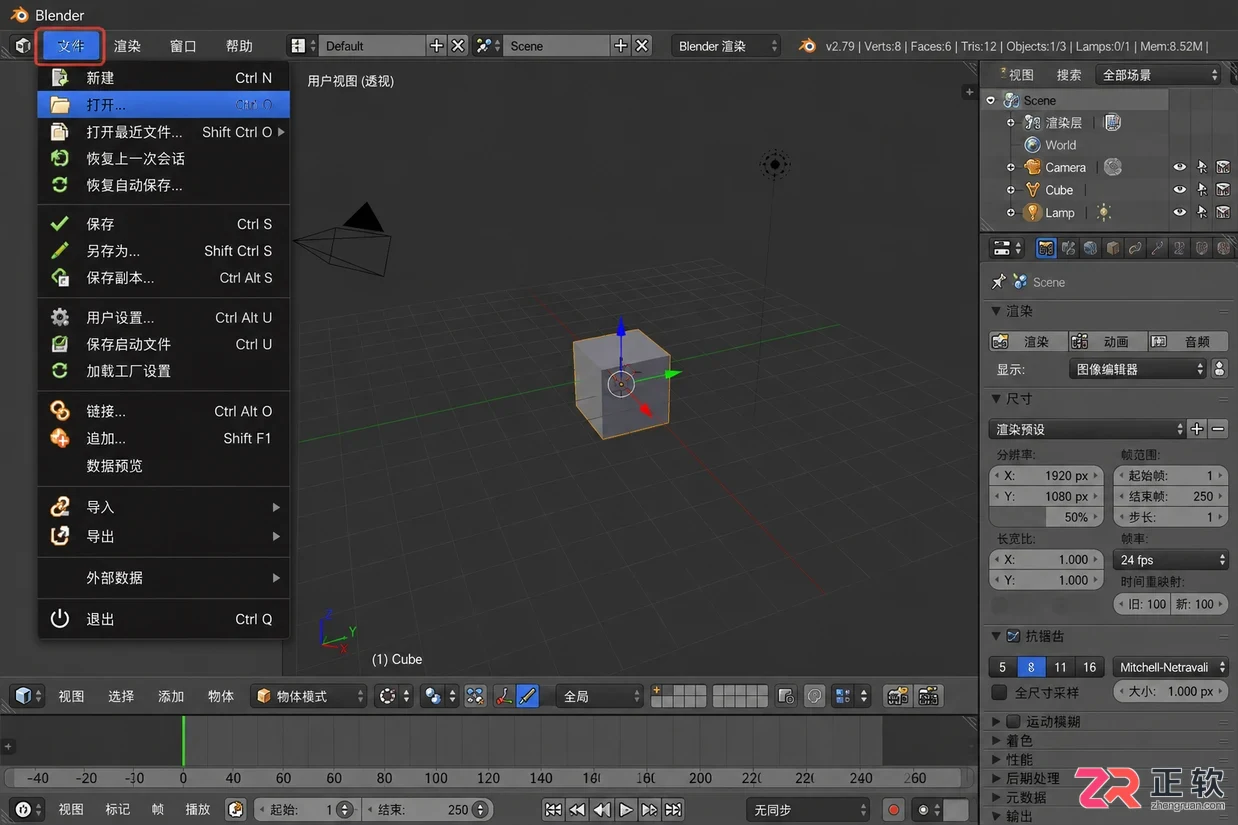The width and height of the screenshot is (1238, 825).
Task: Open the 24 fps frame rate dropdown
Action: click(x=1171, y=560)
